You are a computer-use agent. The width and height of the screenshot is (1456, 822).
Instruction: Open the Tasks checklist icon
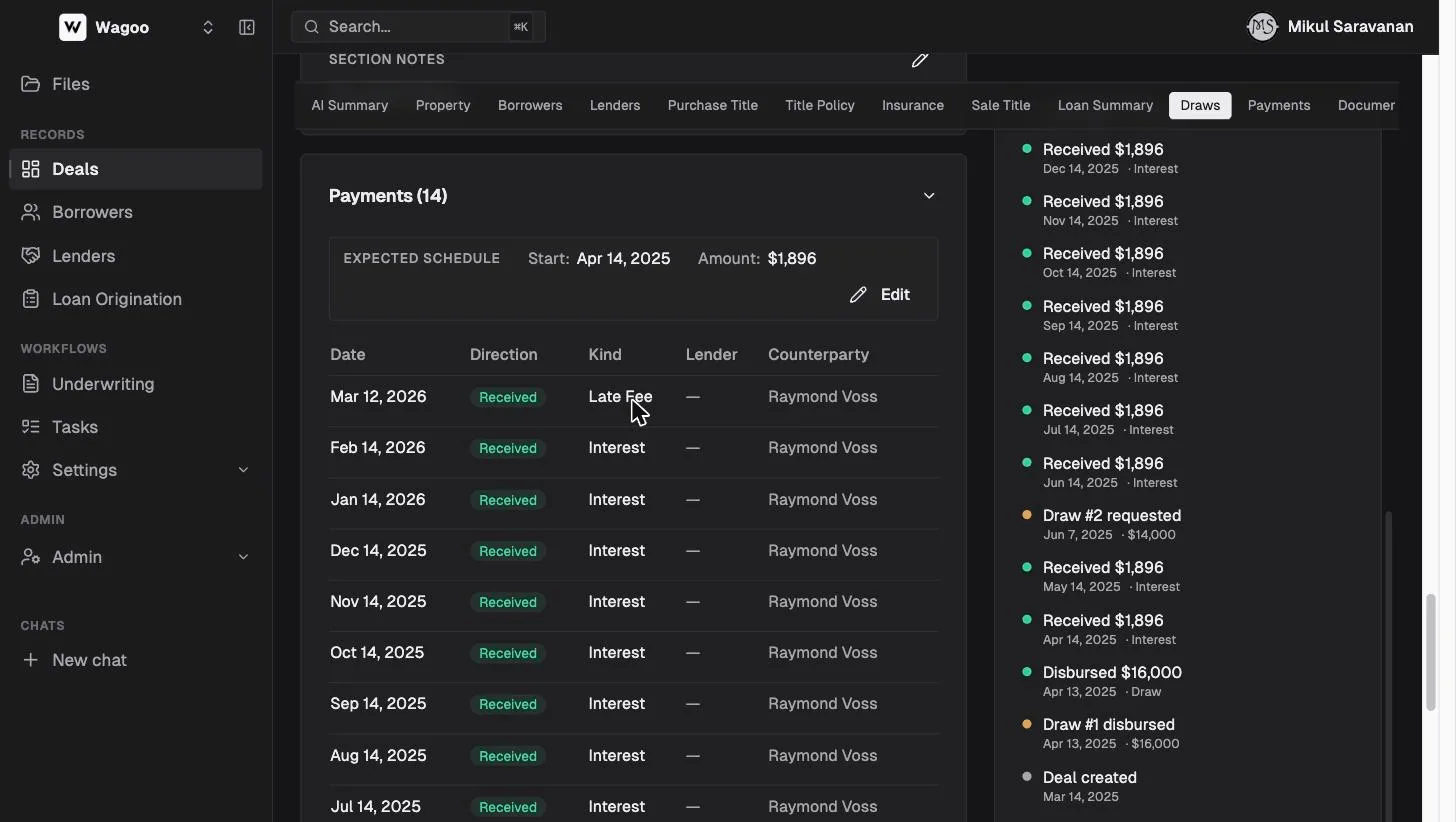tap(31, 427)
